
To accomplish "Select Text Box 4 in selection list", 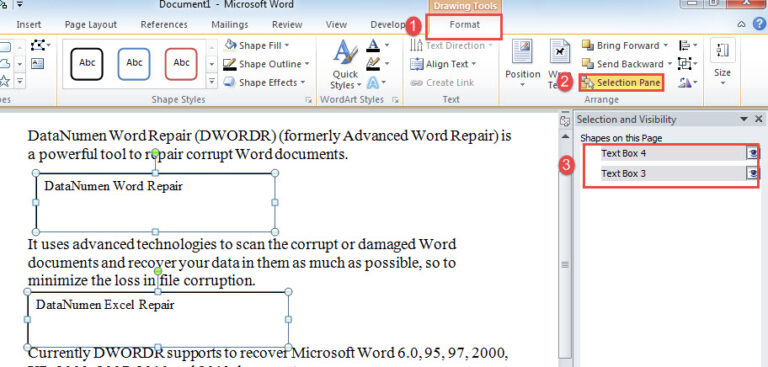I will (672, 154).
